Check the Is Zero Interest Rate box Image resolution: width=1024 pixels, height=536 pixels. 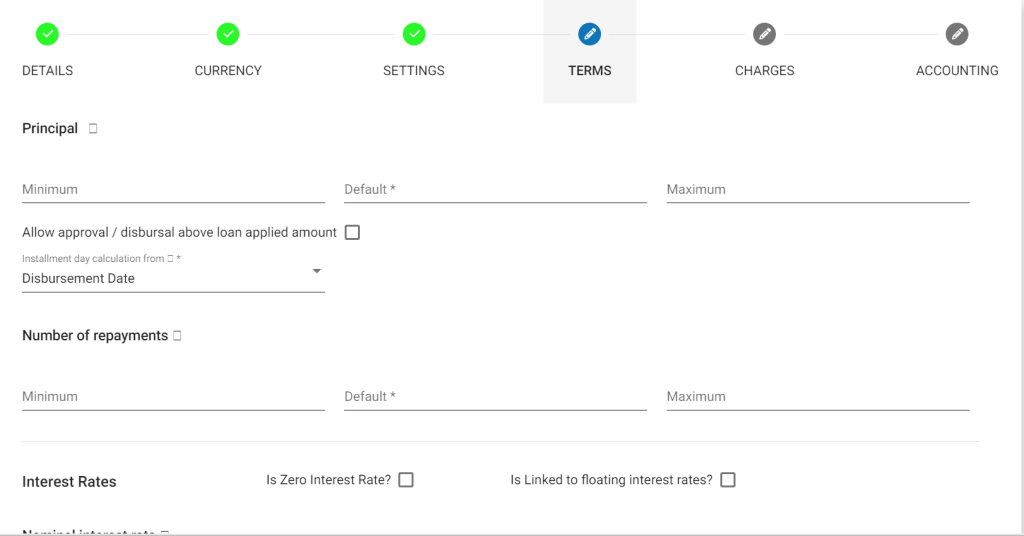[406, 480]
